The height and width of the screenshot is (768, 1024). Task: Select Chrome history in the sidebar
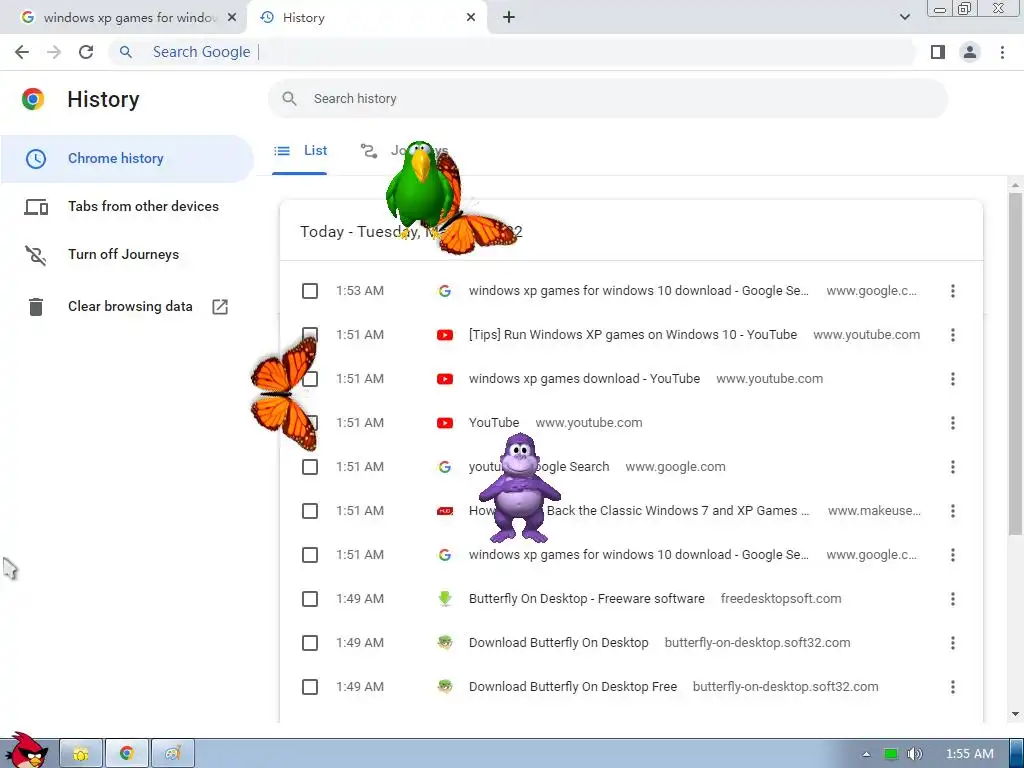[127, 159]
